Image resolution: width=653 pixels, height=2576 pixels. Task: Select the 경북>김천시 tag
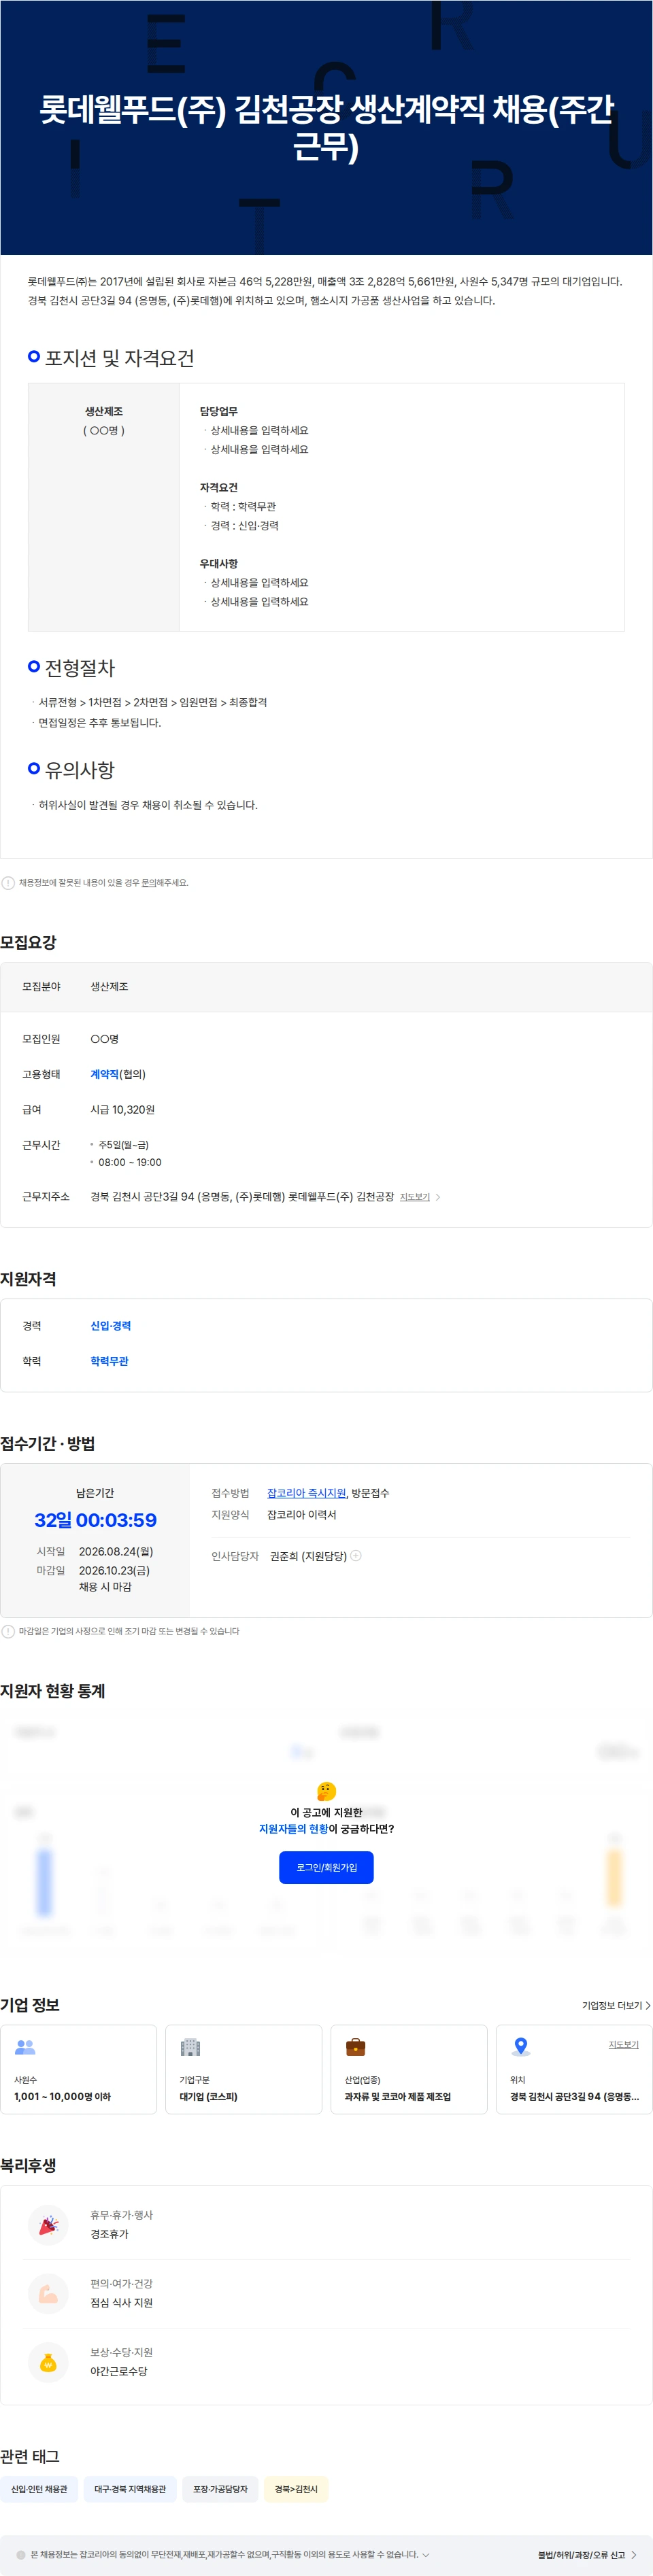coord(296,2489)
